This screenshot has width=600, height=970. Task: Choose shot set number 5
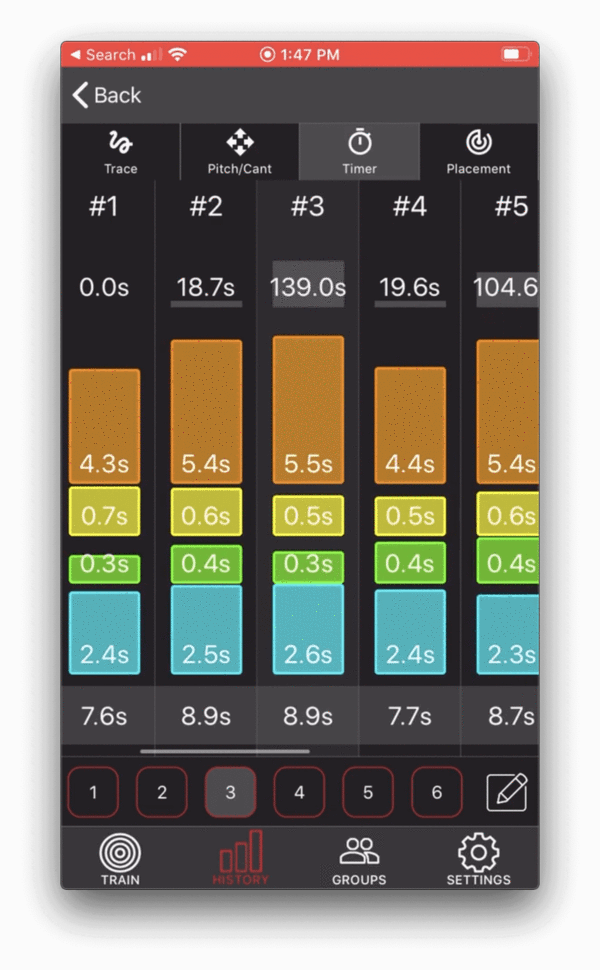[367, 791]
